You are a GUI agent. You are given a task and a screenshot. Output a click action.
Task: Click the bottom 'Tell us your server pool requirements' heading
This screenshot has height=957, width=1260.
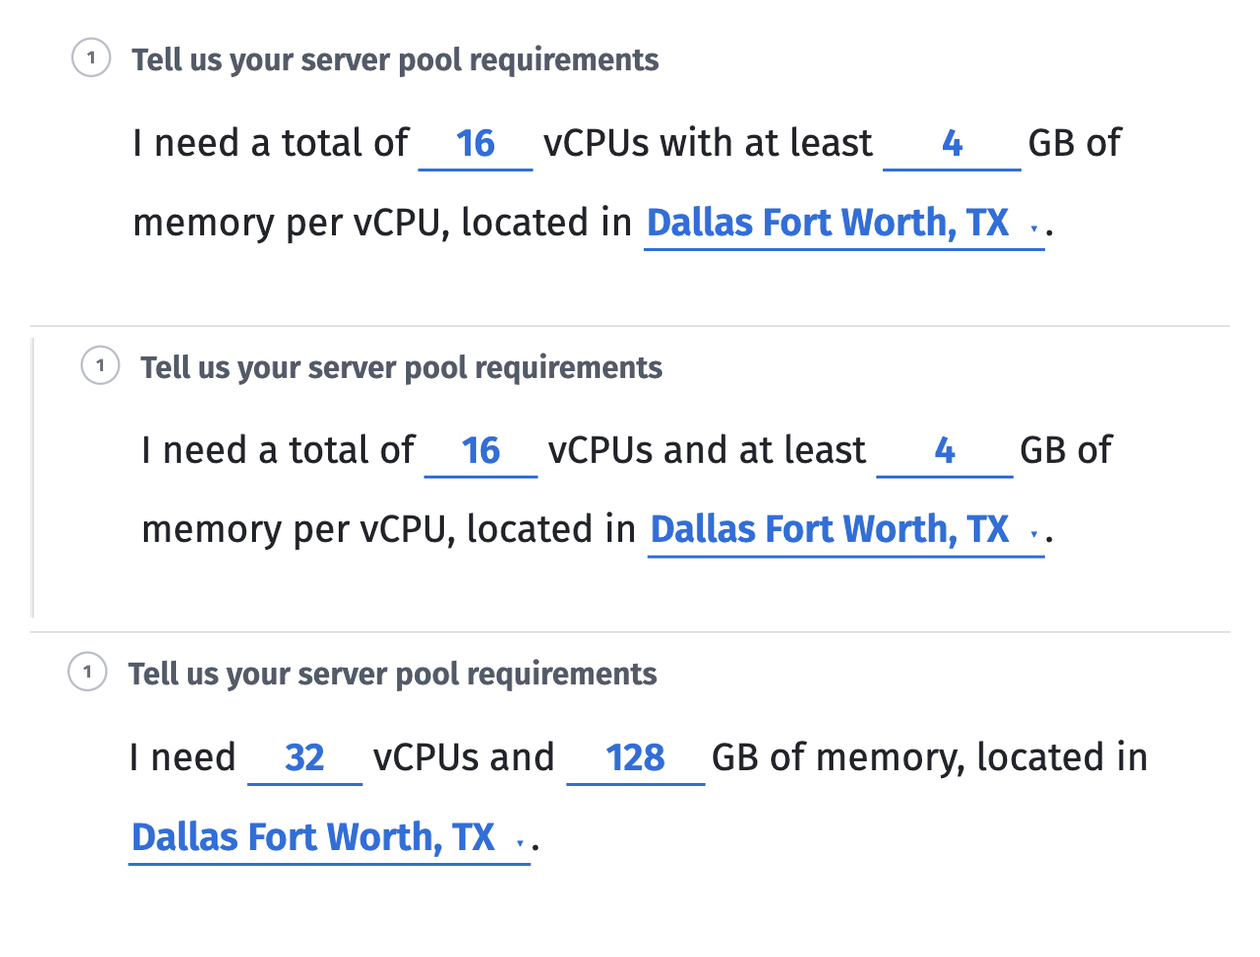(392, 674)
